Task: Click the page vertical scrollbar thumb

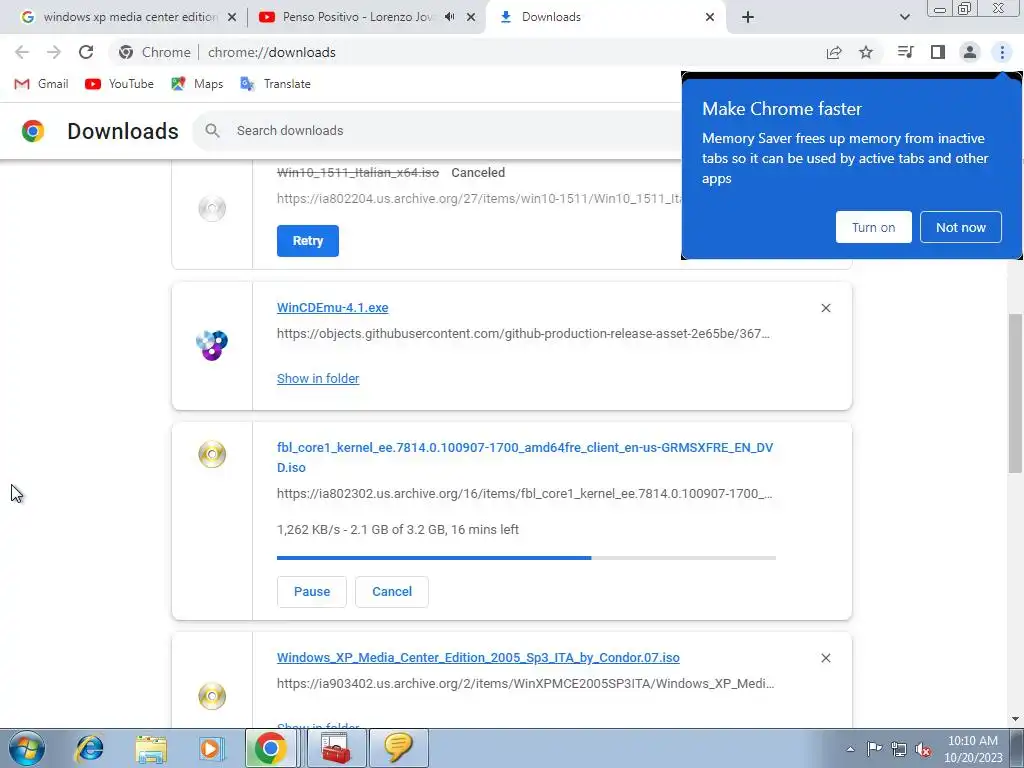Action: coord(1014,393)
